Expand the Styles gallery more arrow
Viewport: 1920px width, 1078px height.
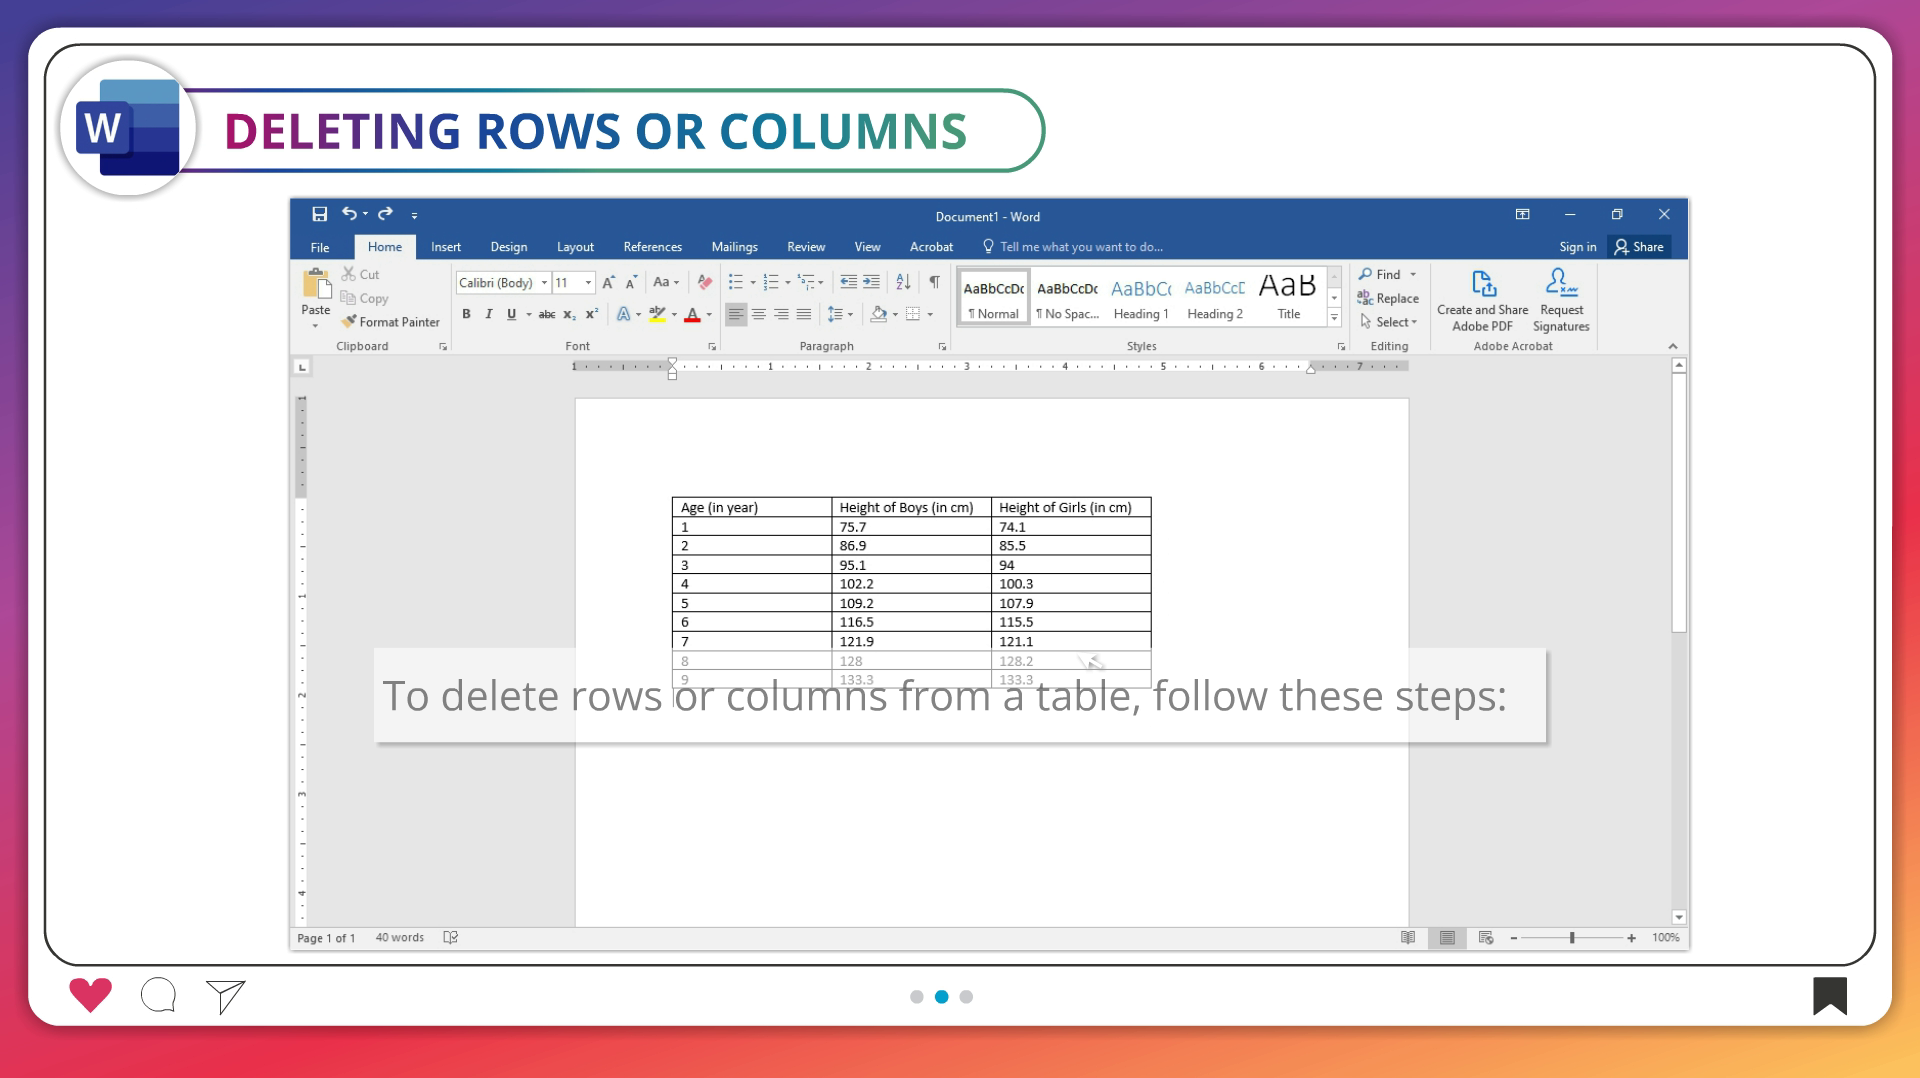pos(1334,317)
